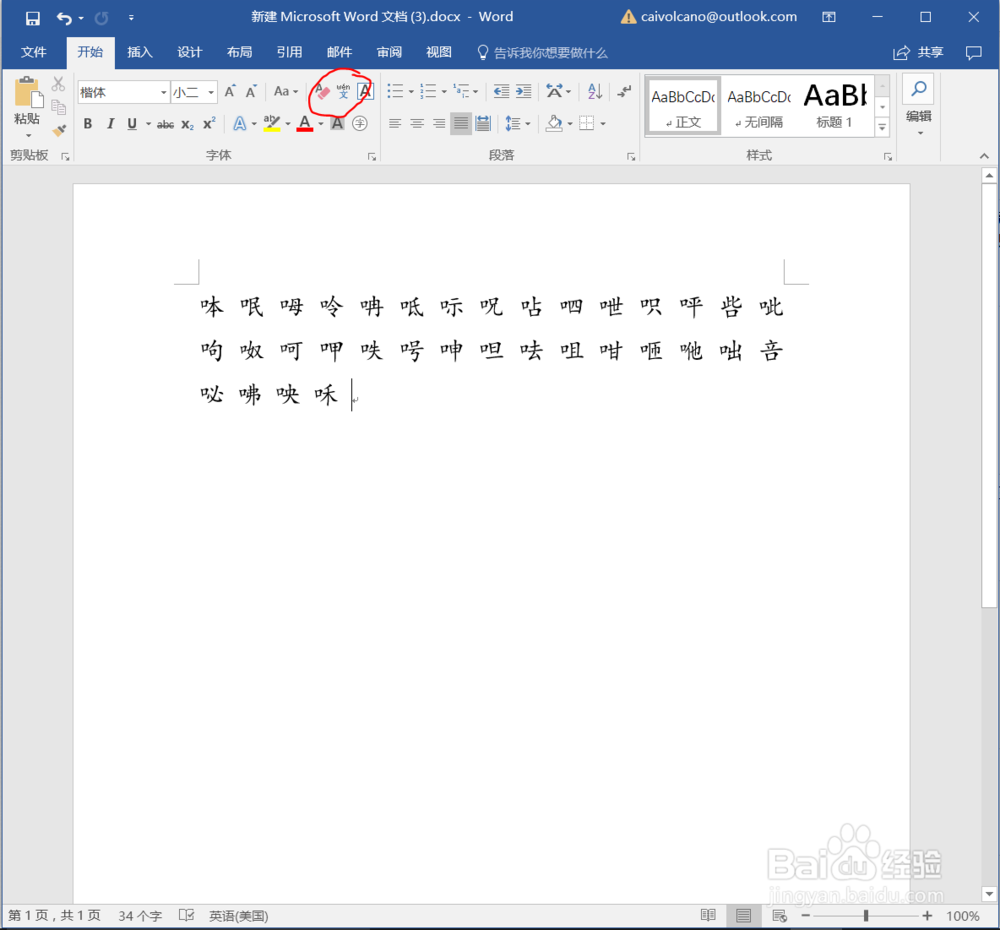
Task: Expand the styles gallery
Action: (882, 128)
